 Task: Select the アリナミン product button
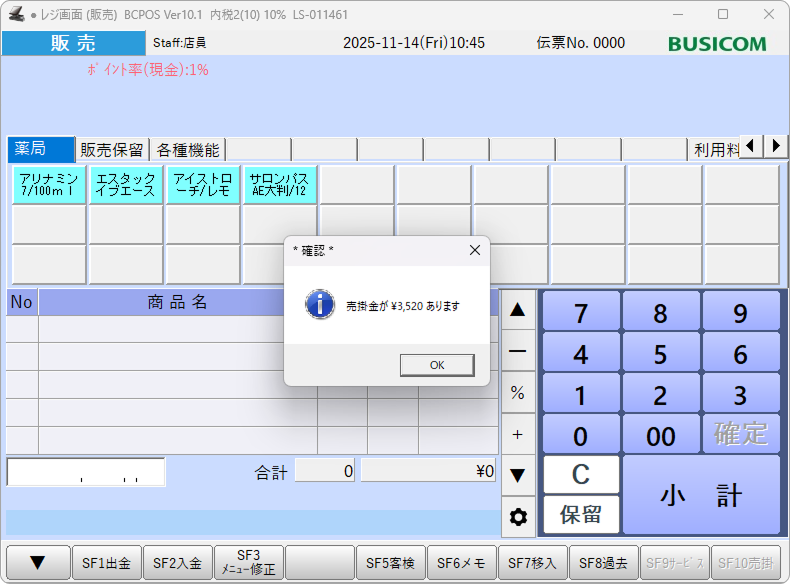(48, 185)
